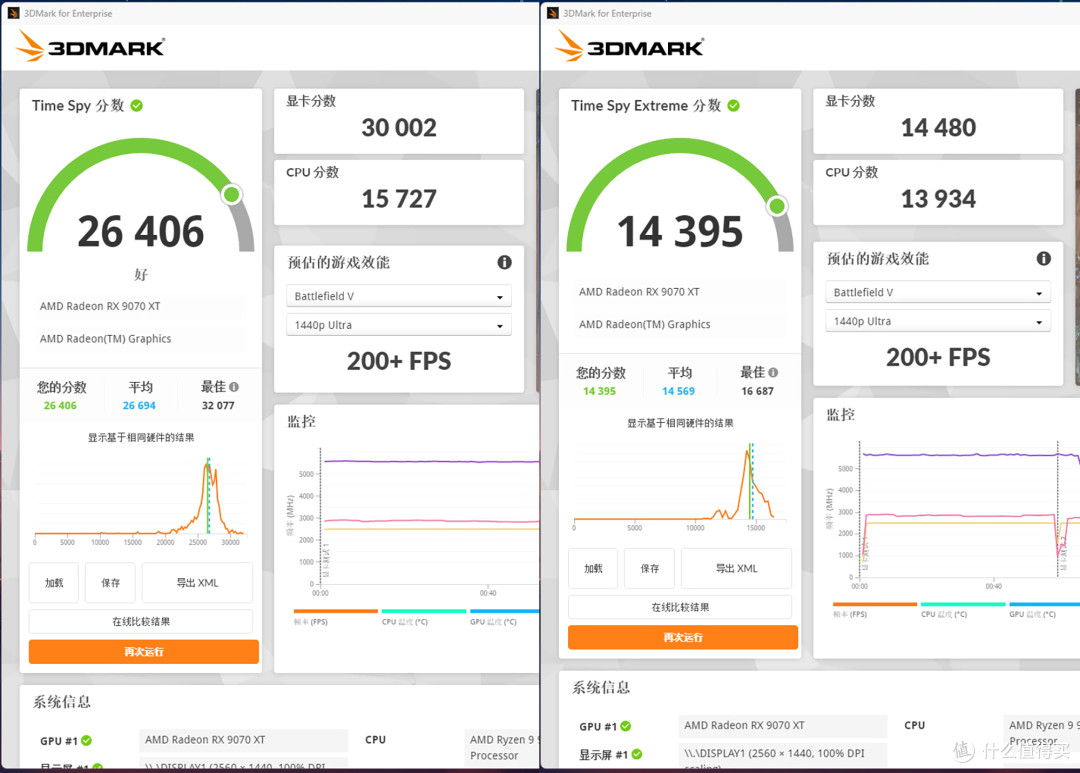This screenshot has height=773, width=1080.
Task: Open Battlefield V game dropdown in Time Spy window
Action: (399, 296)
